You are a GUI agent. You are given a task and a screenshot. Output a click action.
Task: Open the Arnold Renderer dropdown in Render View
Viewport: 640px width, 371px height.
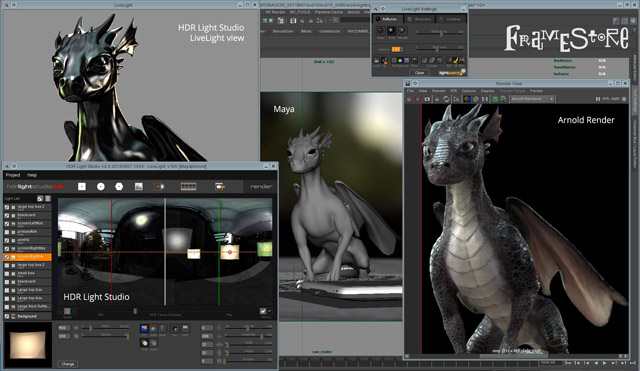532,99
